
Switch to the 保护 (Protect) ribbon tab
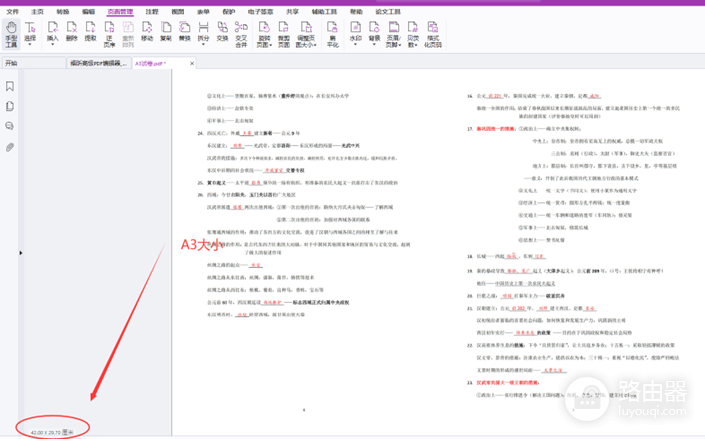pos(229,11)
